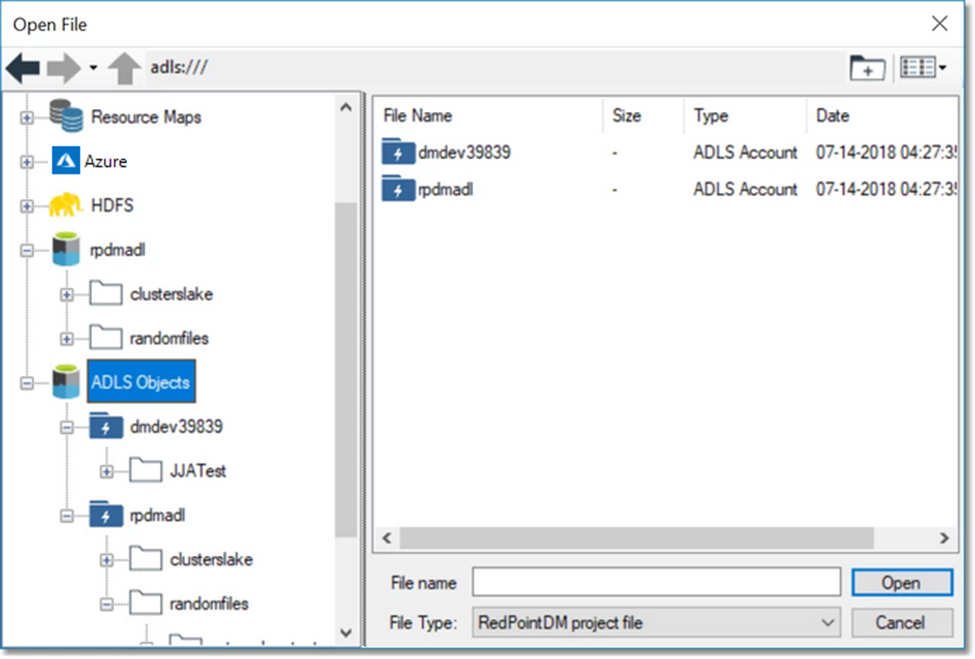Click the ADLS Objects data lake icon
Image resolution: width=975 pixels, height=659 pixels.
click(63, 381)
